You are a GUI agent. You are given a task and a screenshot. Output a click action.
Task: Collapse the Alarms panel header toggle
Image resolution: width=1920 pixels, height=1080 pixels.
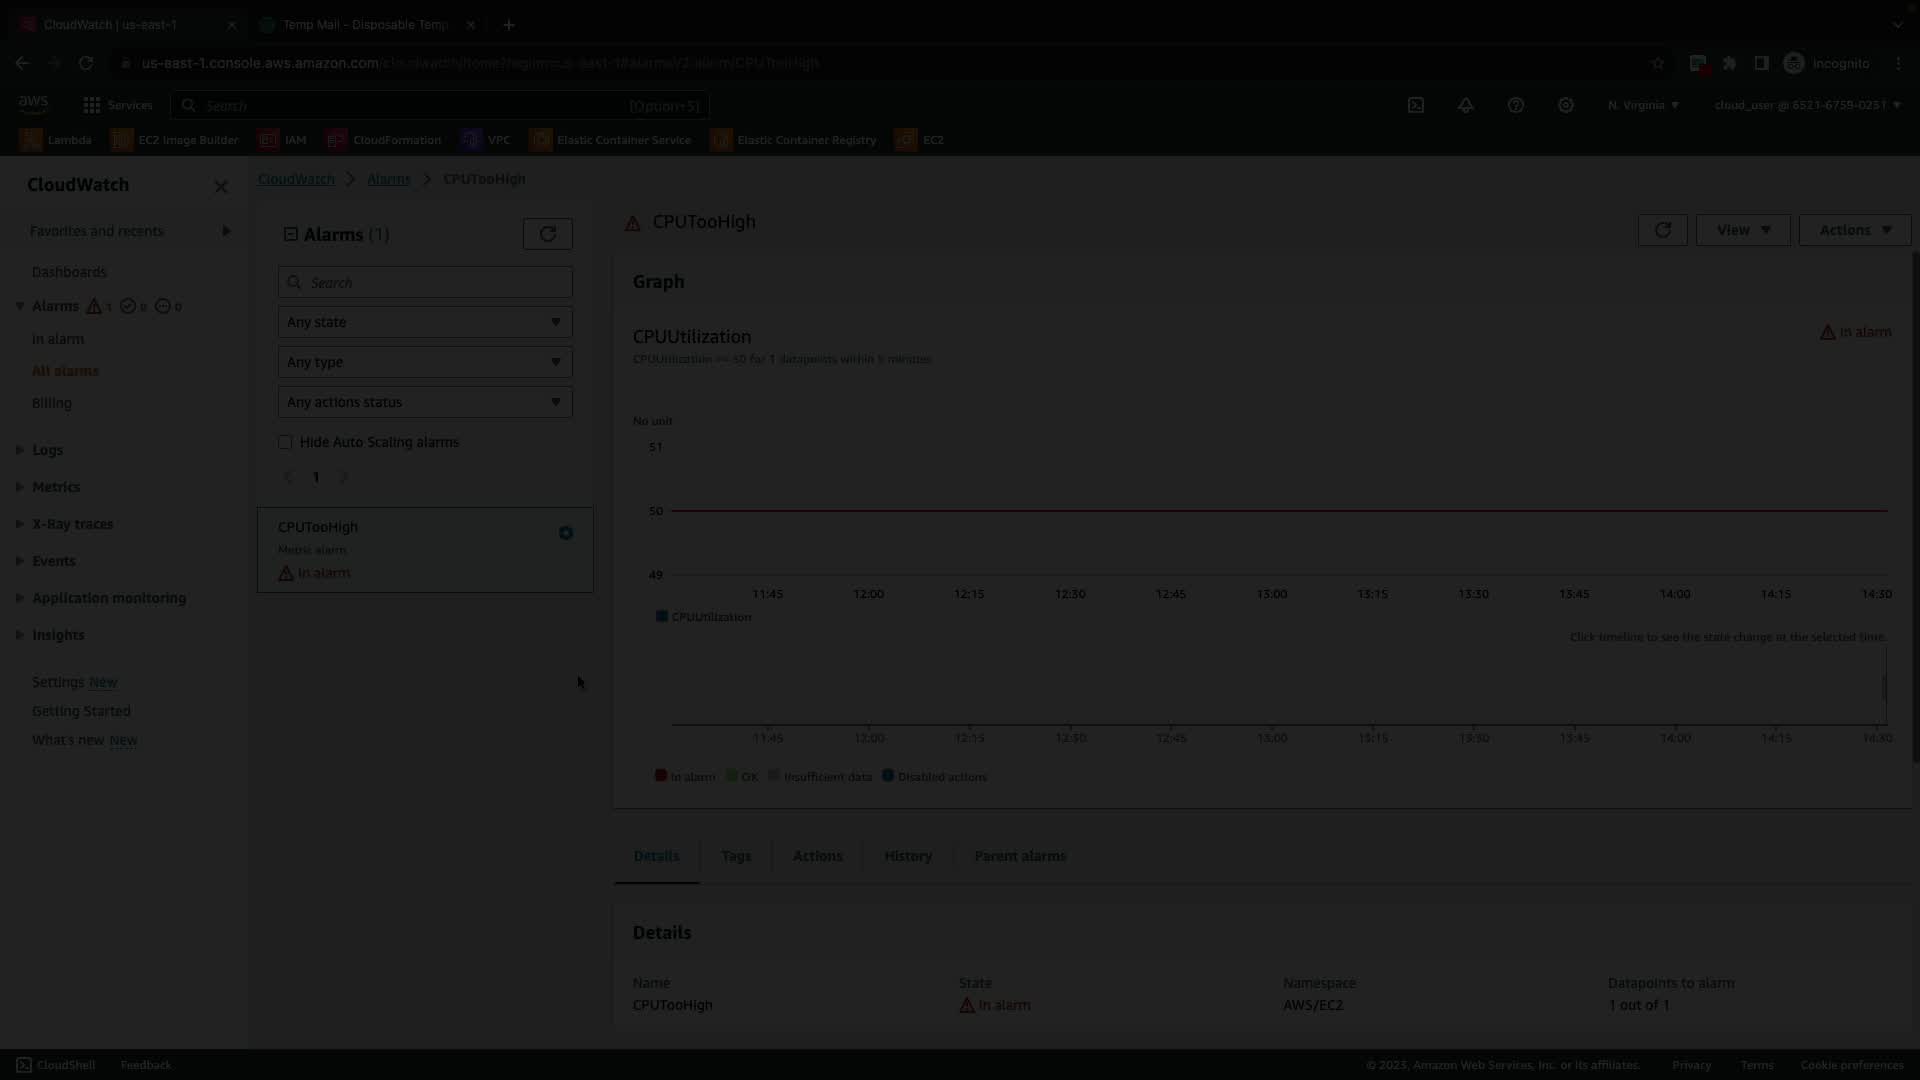click(x=291, y=234)
